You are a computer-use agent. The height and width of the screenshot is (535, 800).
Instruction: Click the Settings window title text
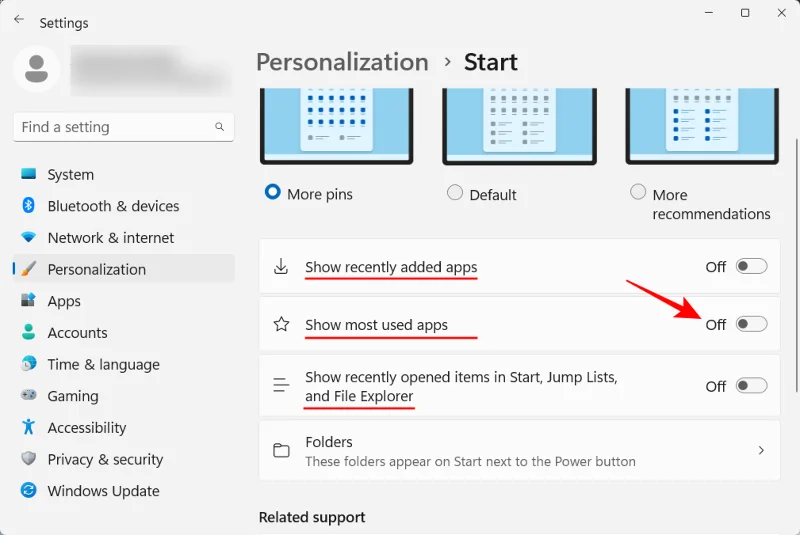point(64,23)
